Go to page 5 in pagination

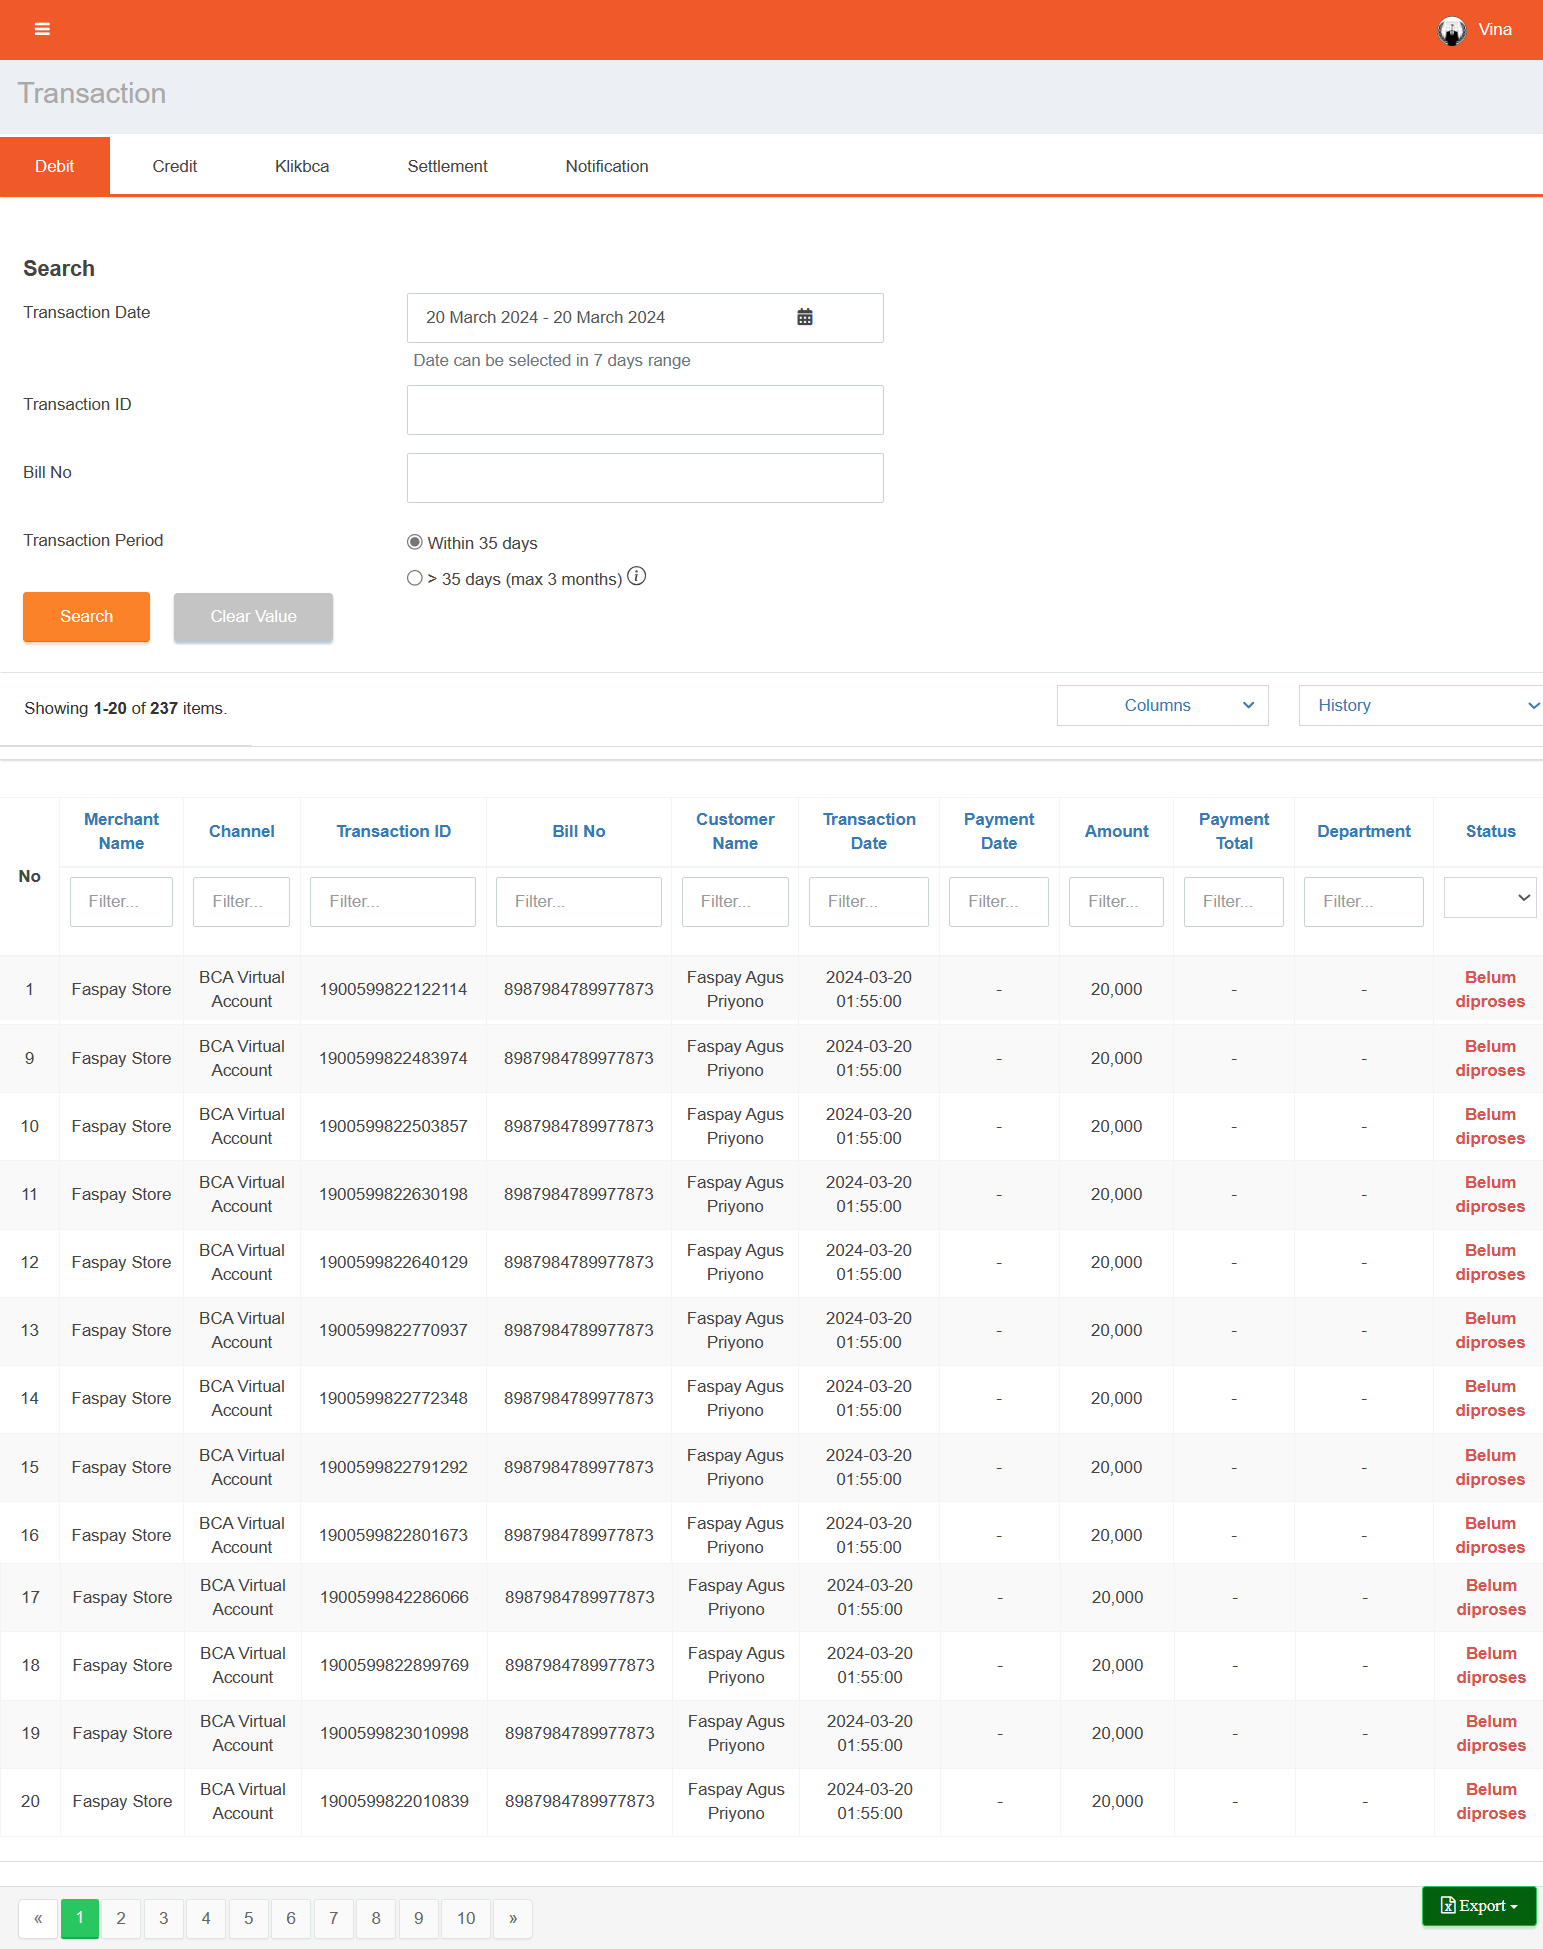pyautogui.click(x=249, y=1918)
